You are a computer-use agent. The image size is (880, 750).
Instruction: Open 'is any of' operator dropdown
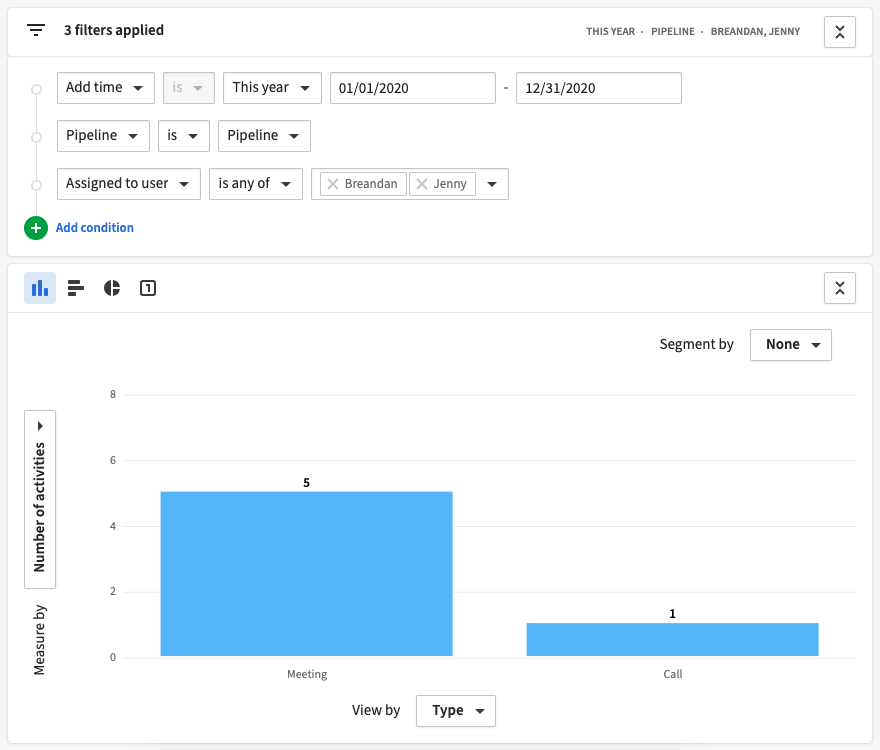coord(256,184)
